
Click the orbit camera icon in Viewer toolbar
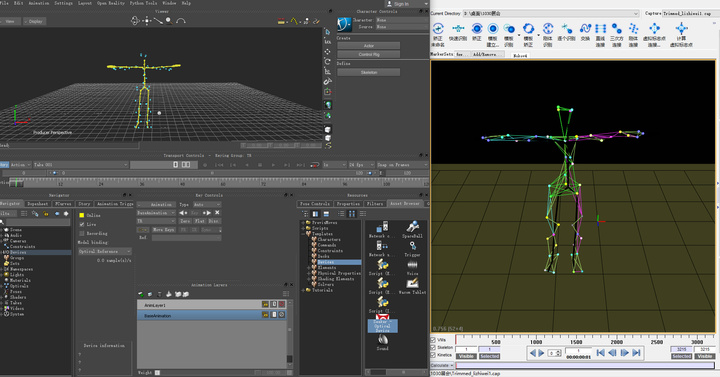135,21
